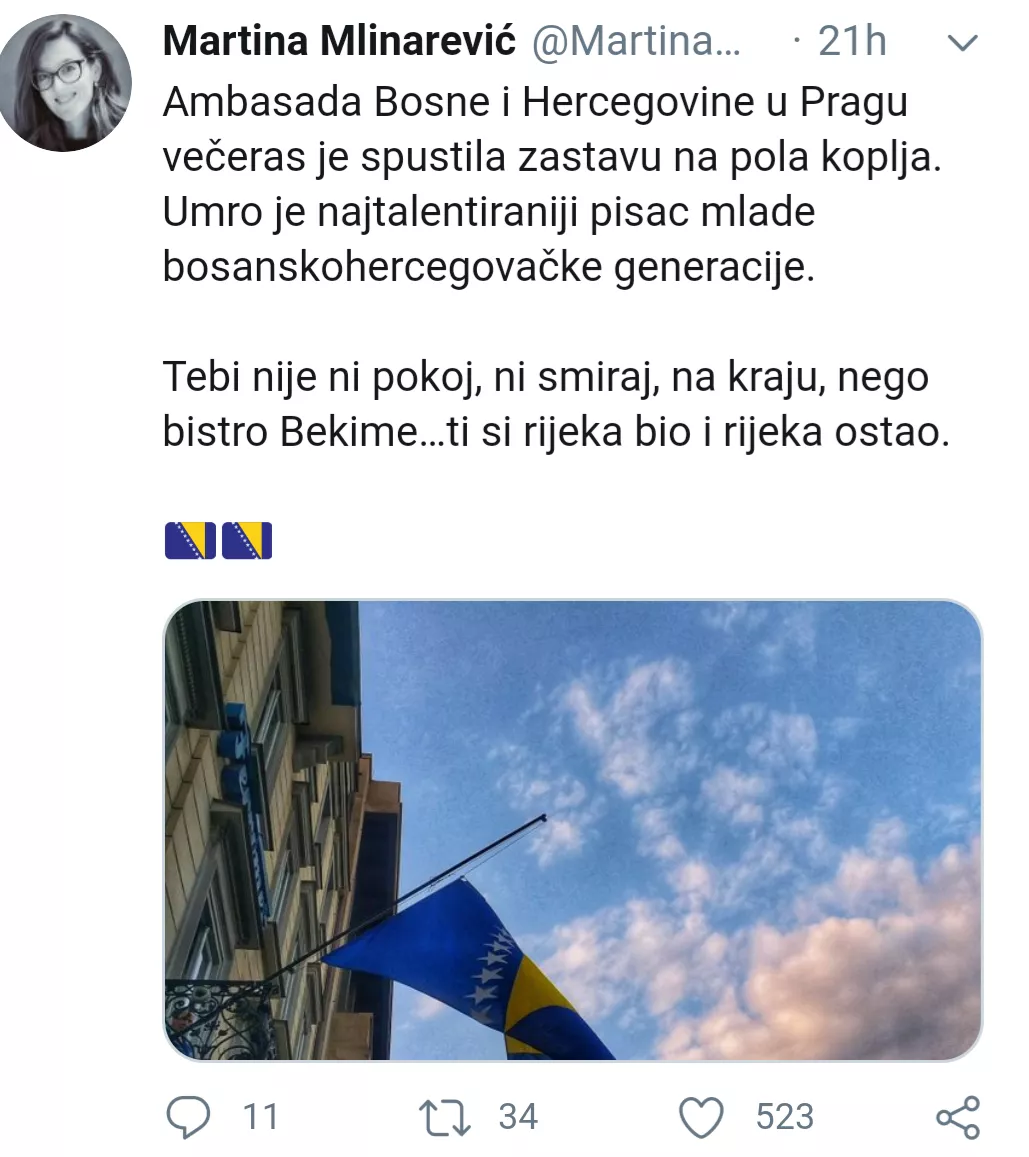Image resolution: width=1029 pixels, height=1157 pixels.
Task: Open Martina Mlinarević's profile avatar
Action: coord(66,83)
